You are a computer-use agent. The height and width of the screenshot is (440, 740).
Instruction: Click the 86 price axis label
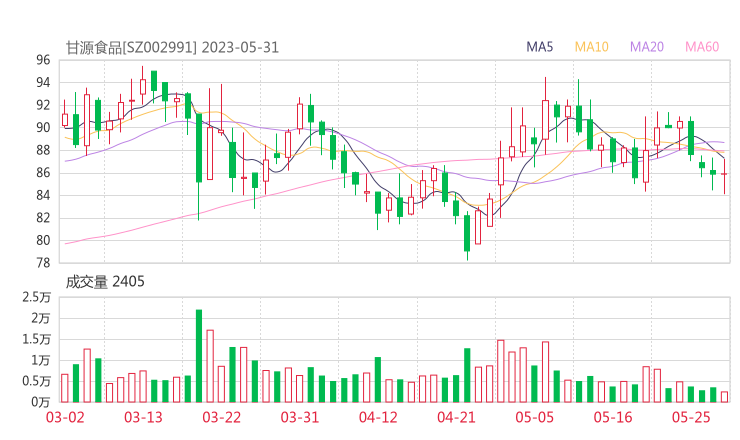tap(43, 173)
